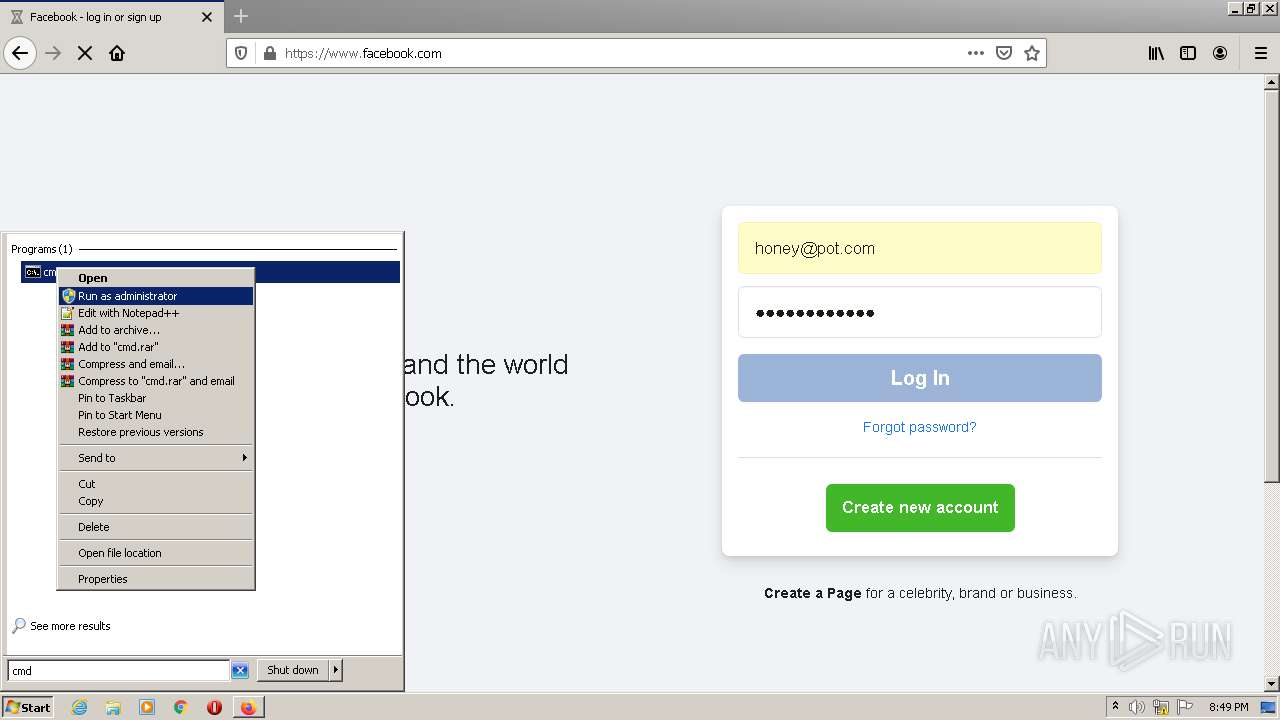Select Pin to Start Menu
Screen dimensions: 1280x720
[x=155, y=415]
